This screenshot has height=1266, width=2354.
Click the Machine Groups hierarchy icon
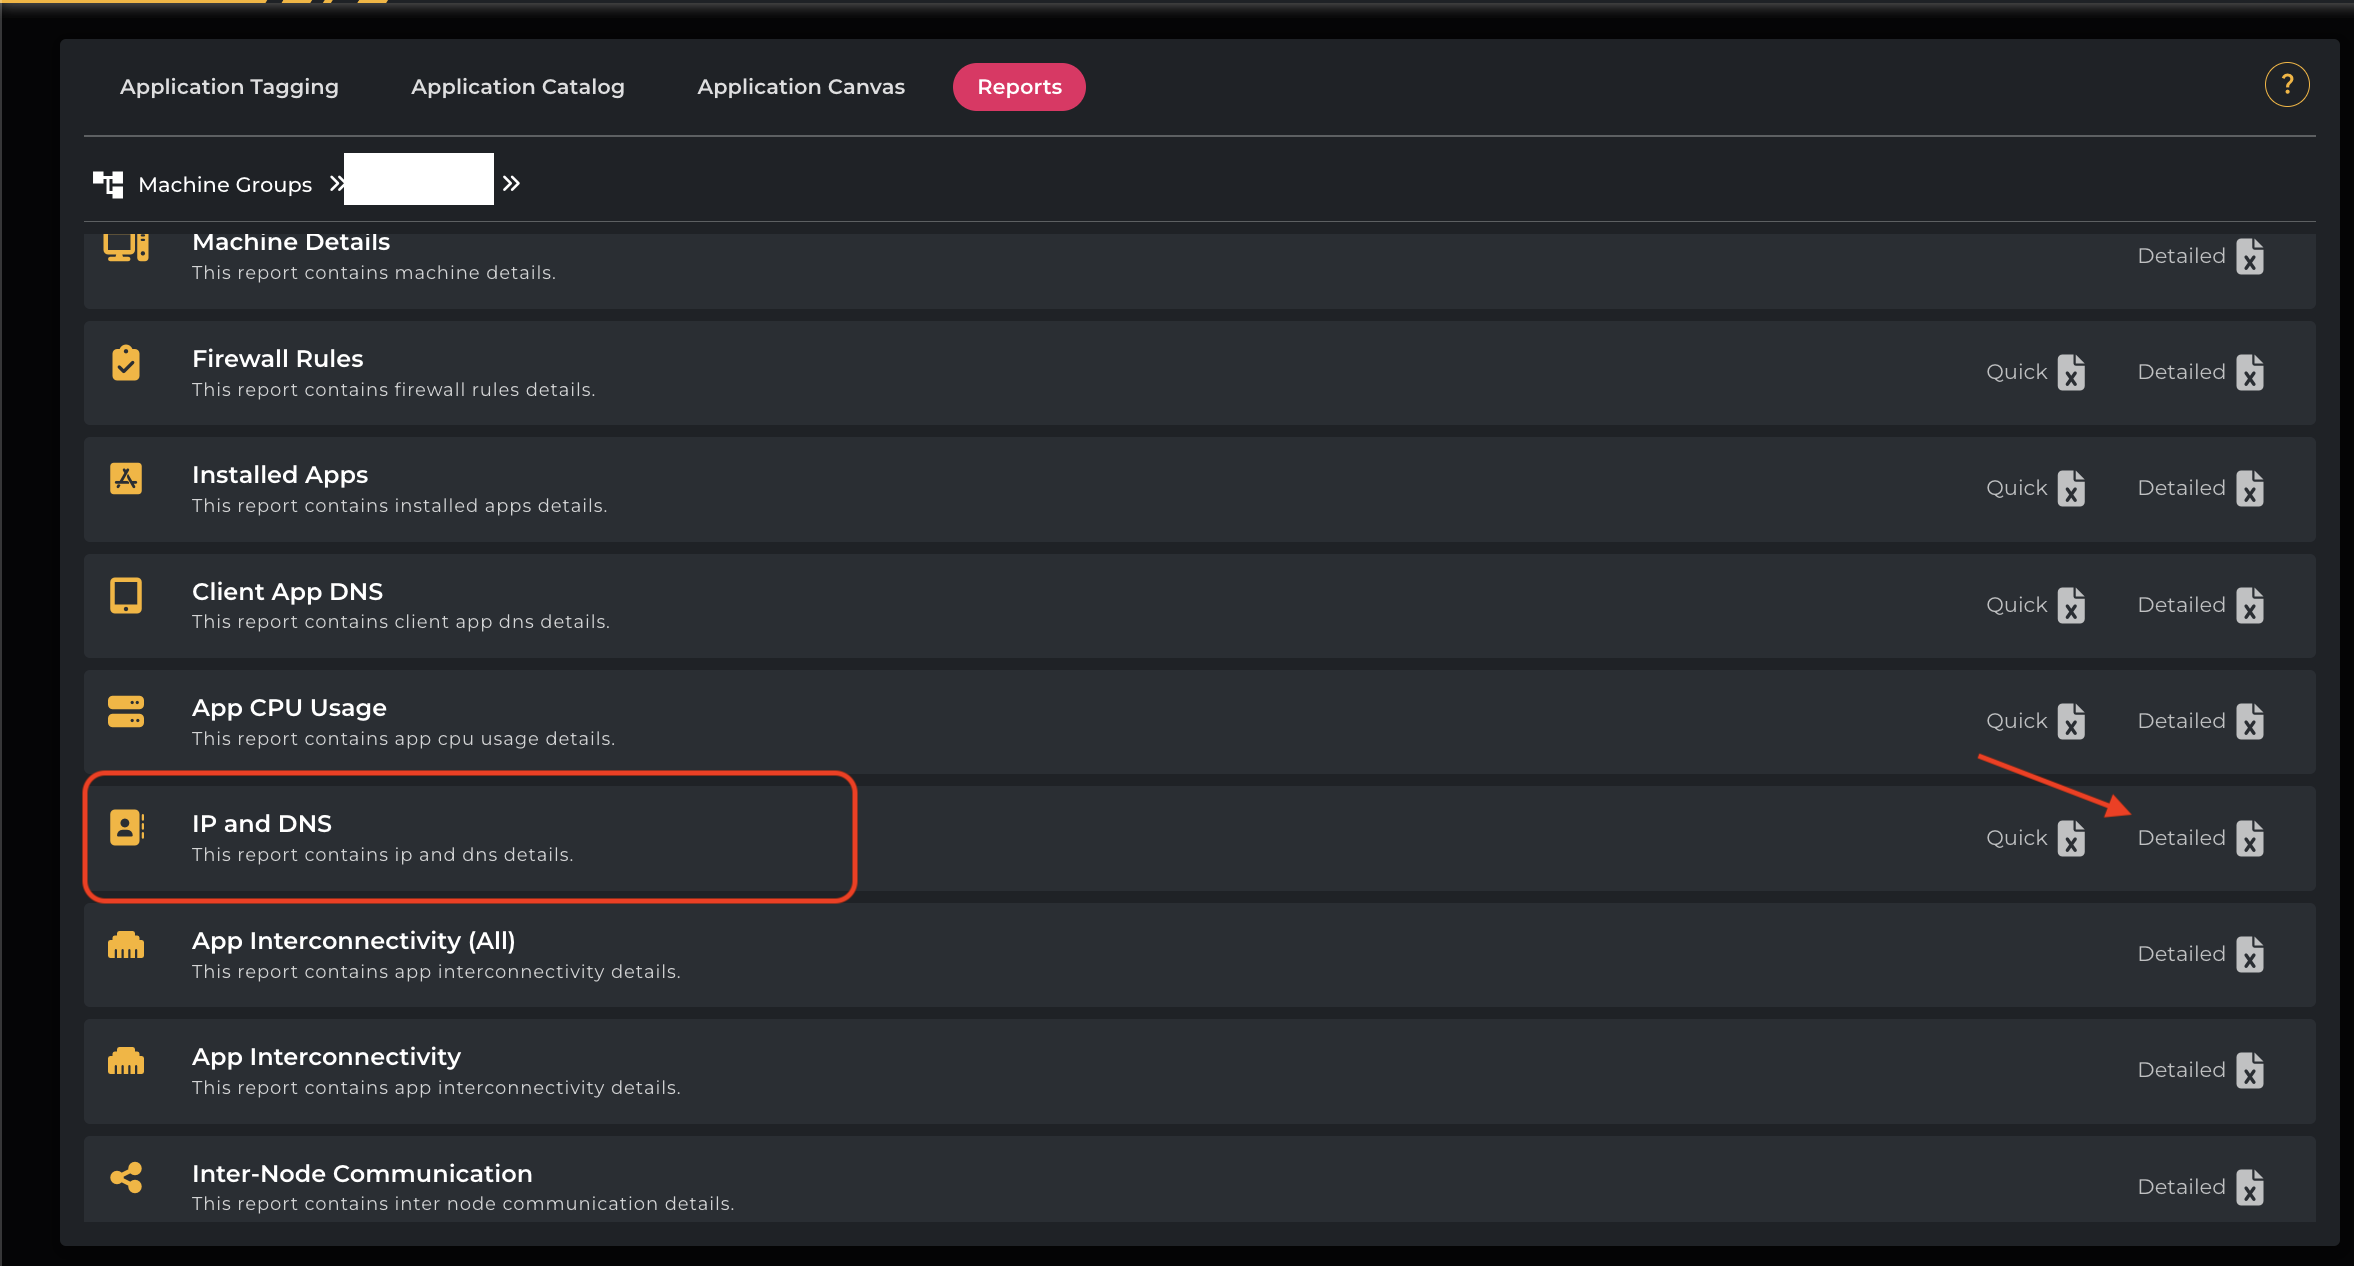point(108,184)
